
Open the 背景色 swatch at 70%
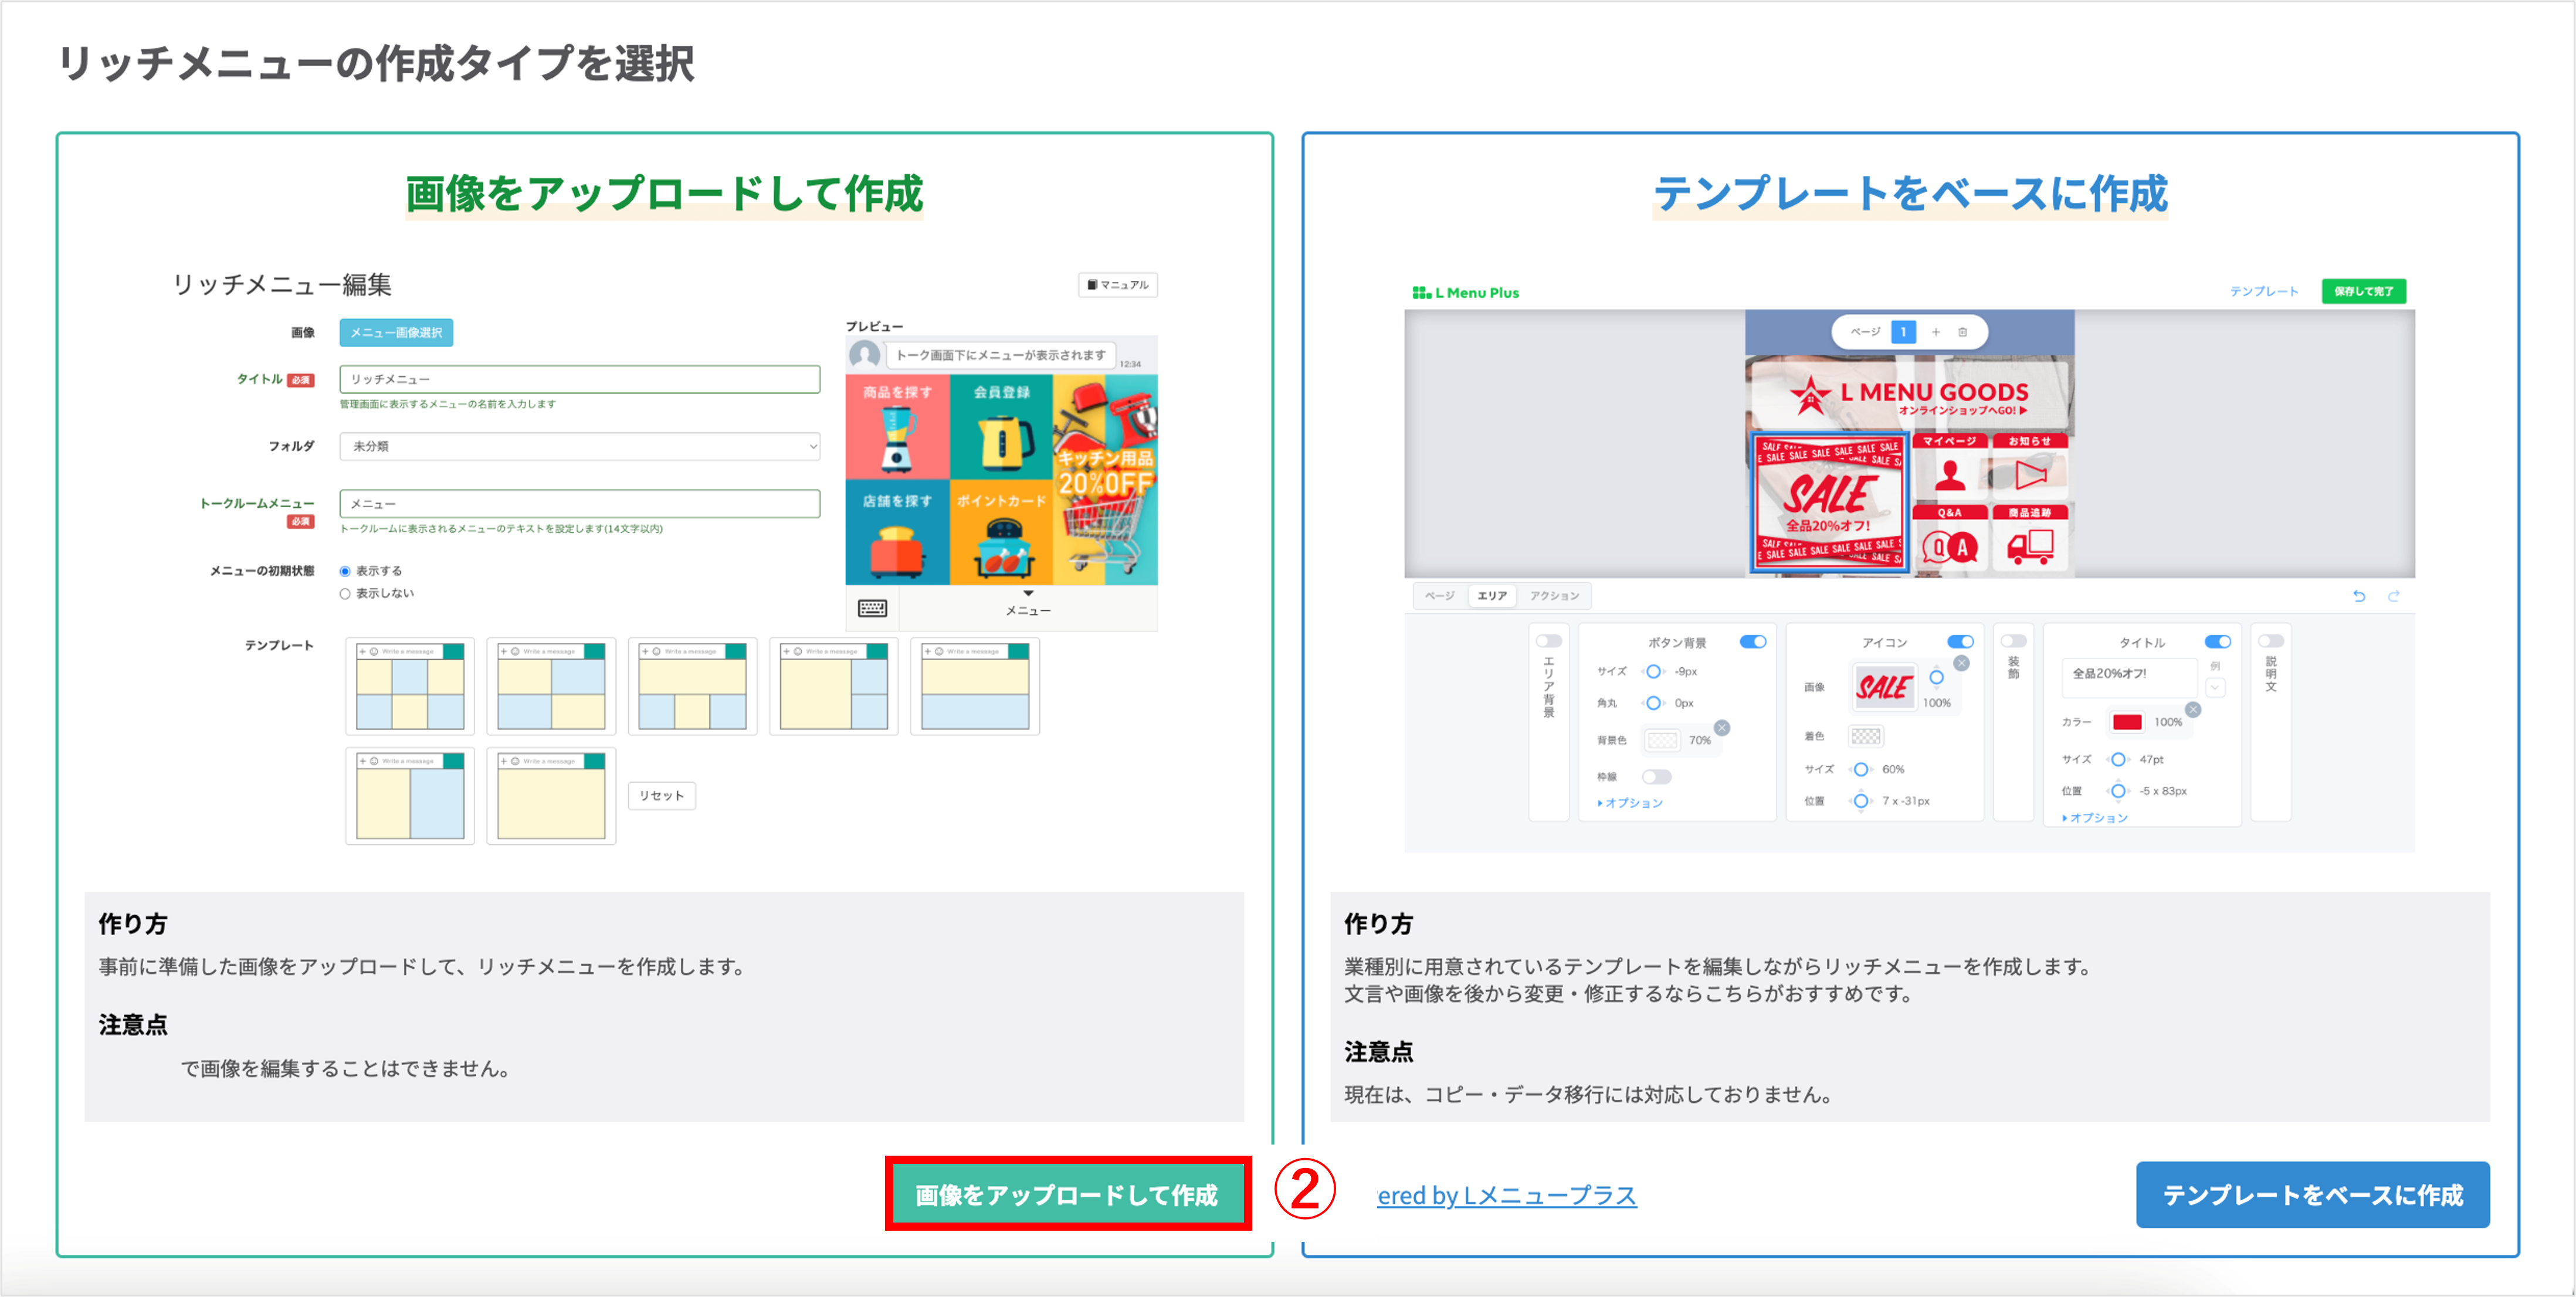point(1662,741)
